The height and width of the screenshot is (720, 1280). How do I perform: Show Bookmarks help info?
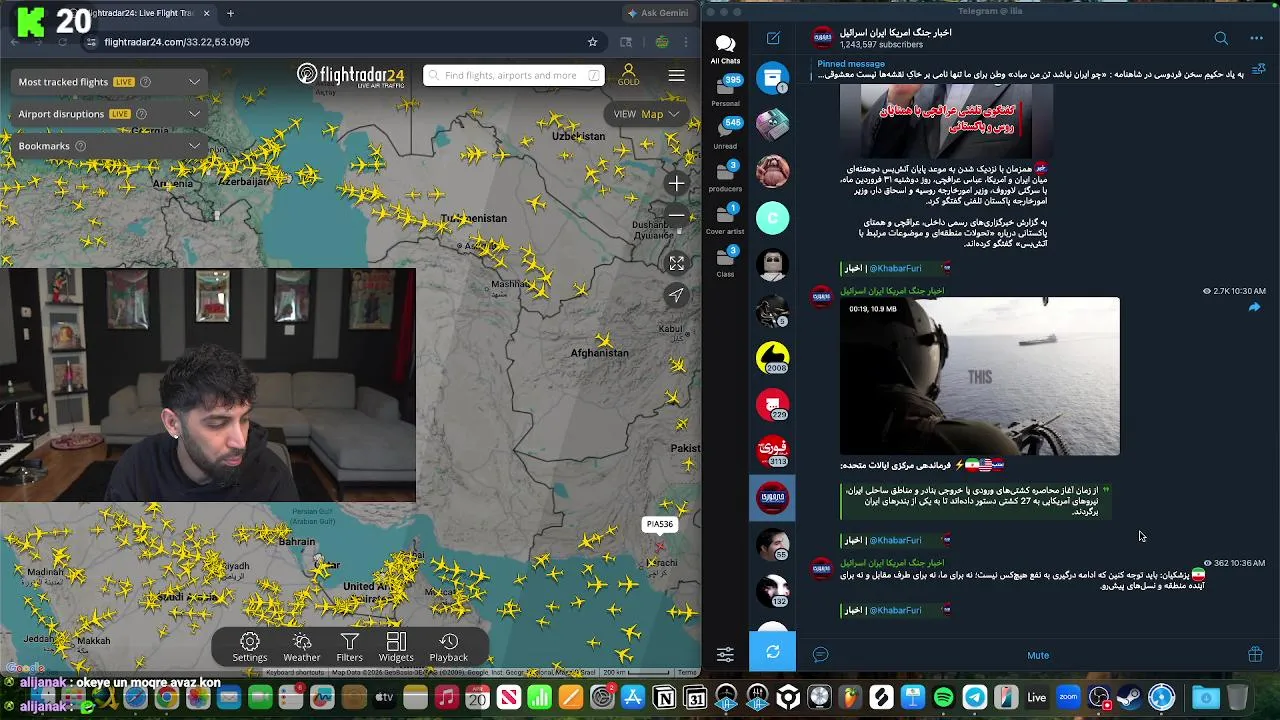coord(81,146)
